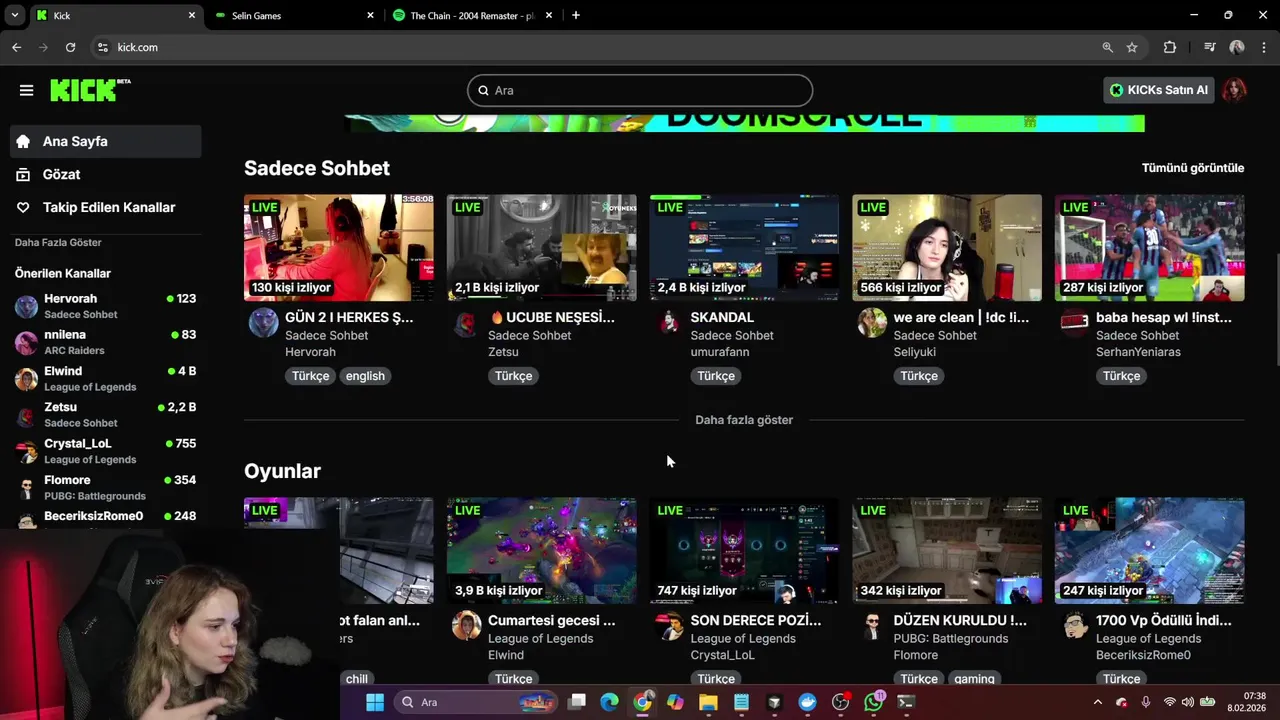Screen dimensions: 1280x720
Task: Open BeceriksizRome0 stream thumbnail
Action: pyautogui.click(x=1150, y=550)
